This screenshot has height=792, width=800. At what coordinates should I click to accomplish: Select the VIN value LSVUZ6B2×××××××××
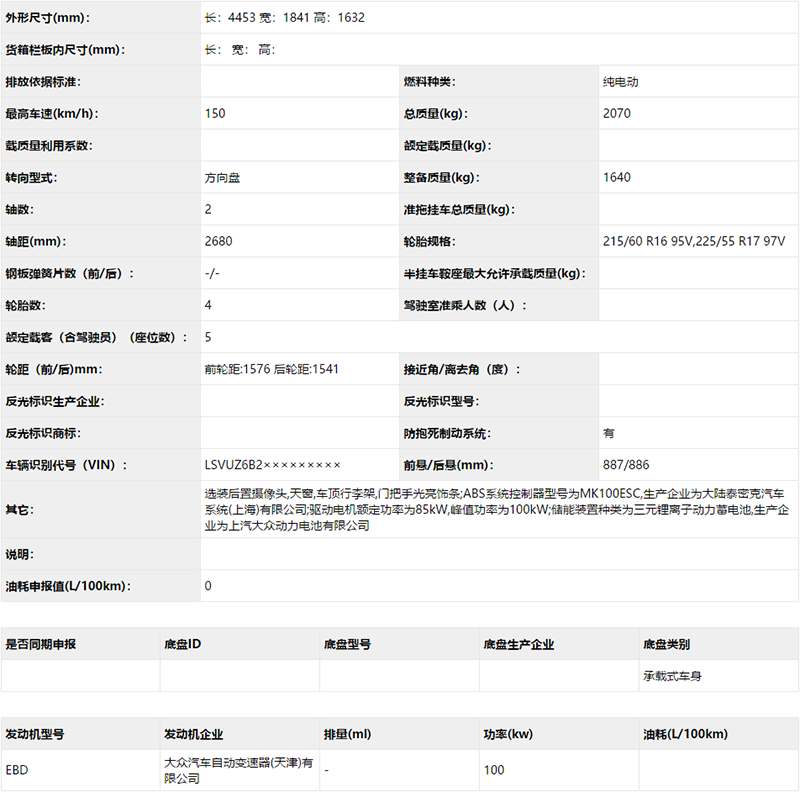point(272,465)
